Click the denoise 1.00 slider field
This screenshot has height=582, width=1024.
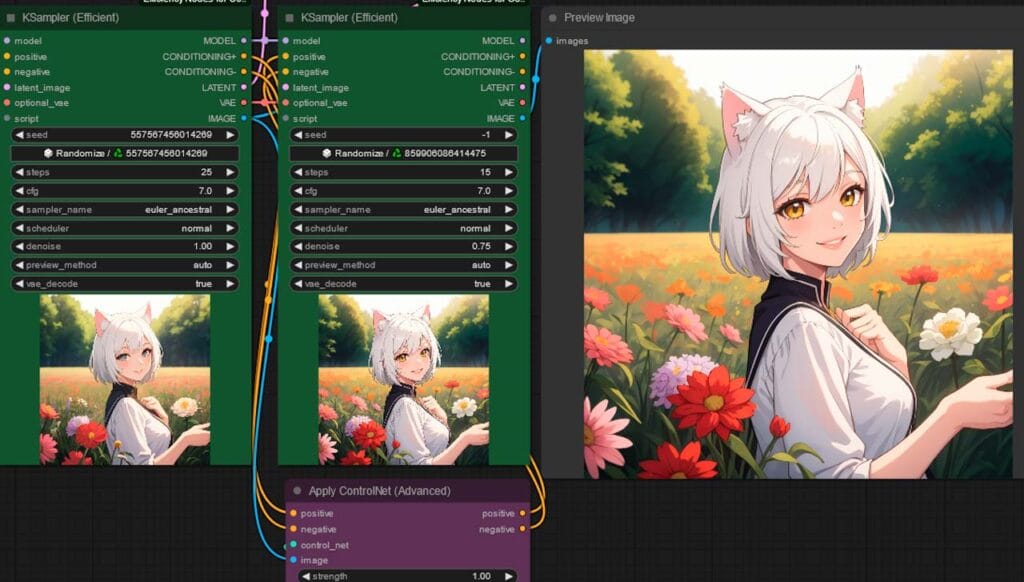[125, 246]
